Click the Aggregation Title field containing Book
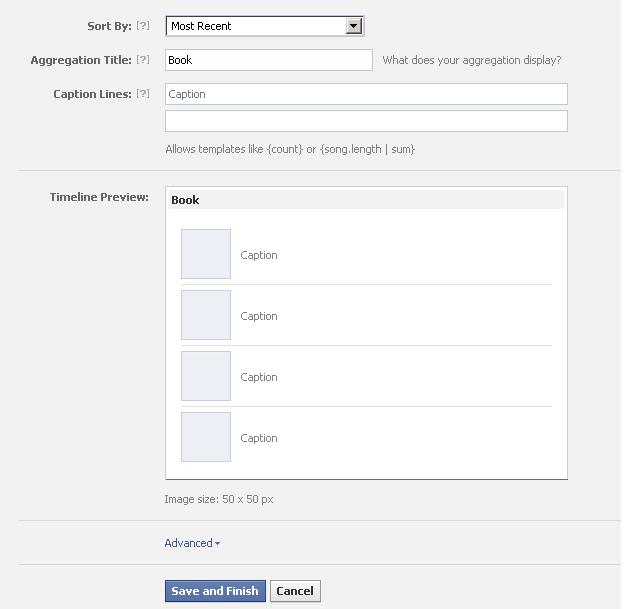 [x=268, y=60]
